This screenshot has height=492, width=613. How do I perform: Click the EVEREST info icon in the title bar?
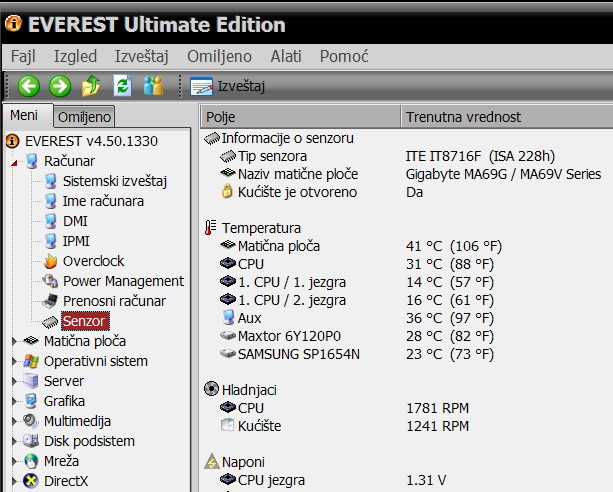(13, 24)
